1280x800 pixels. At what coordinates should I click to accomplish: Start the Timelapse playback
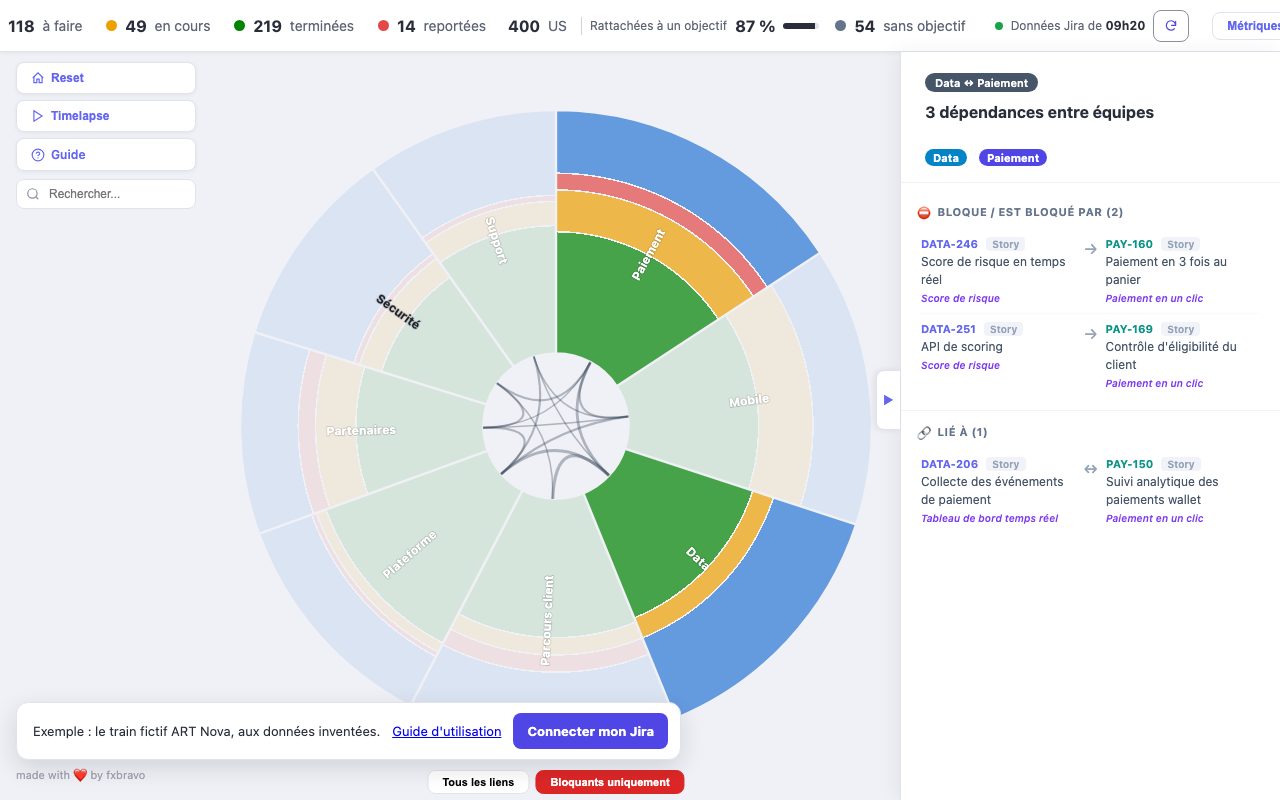coord(106,116)
